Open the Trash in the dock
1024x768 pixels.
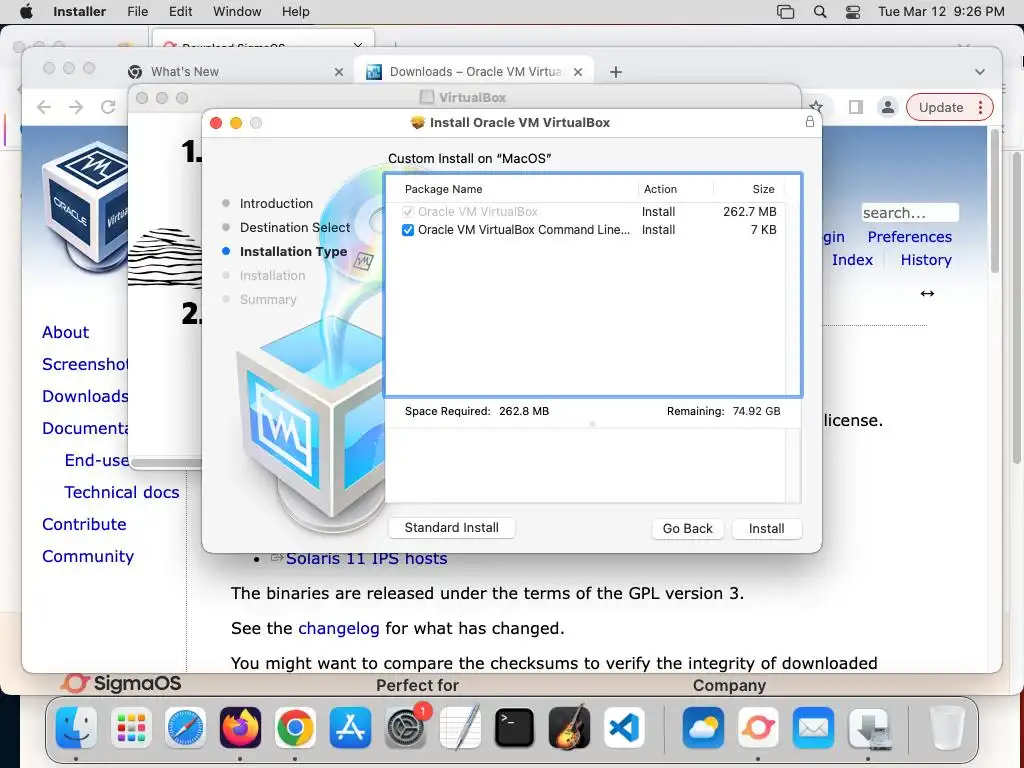coord(946,728)
